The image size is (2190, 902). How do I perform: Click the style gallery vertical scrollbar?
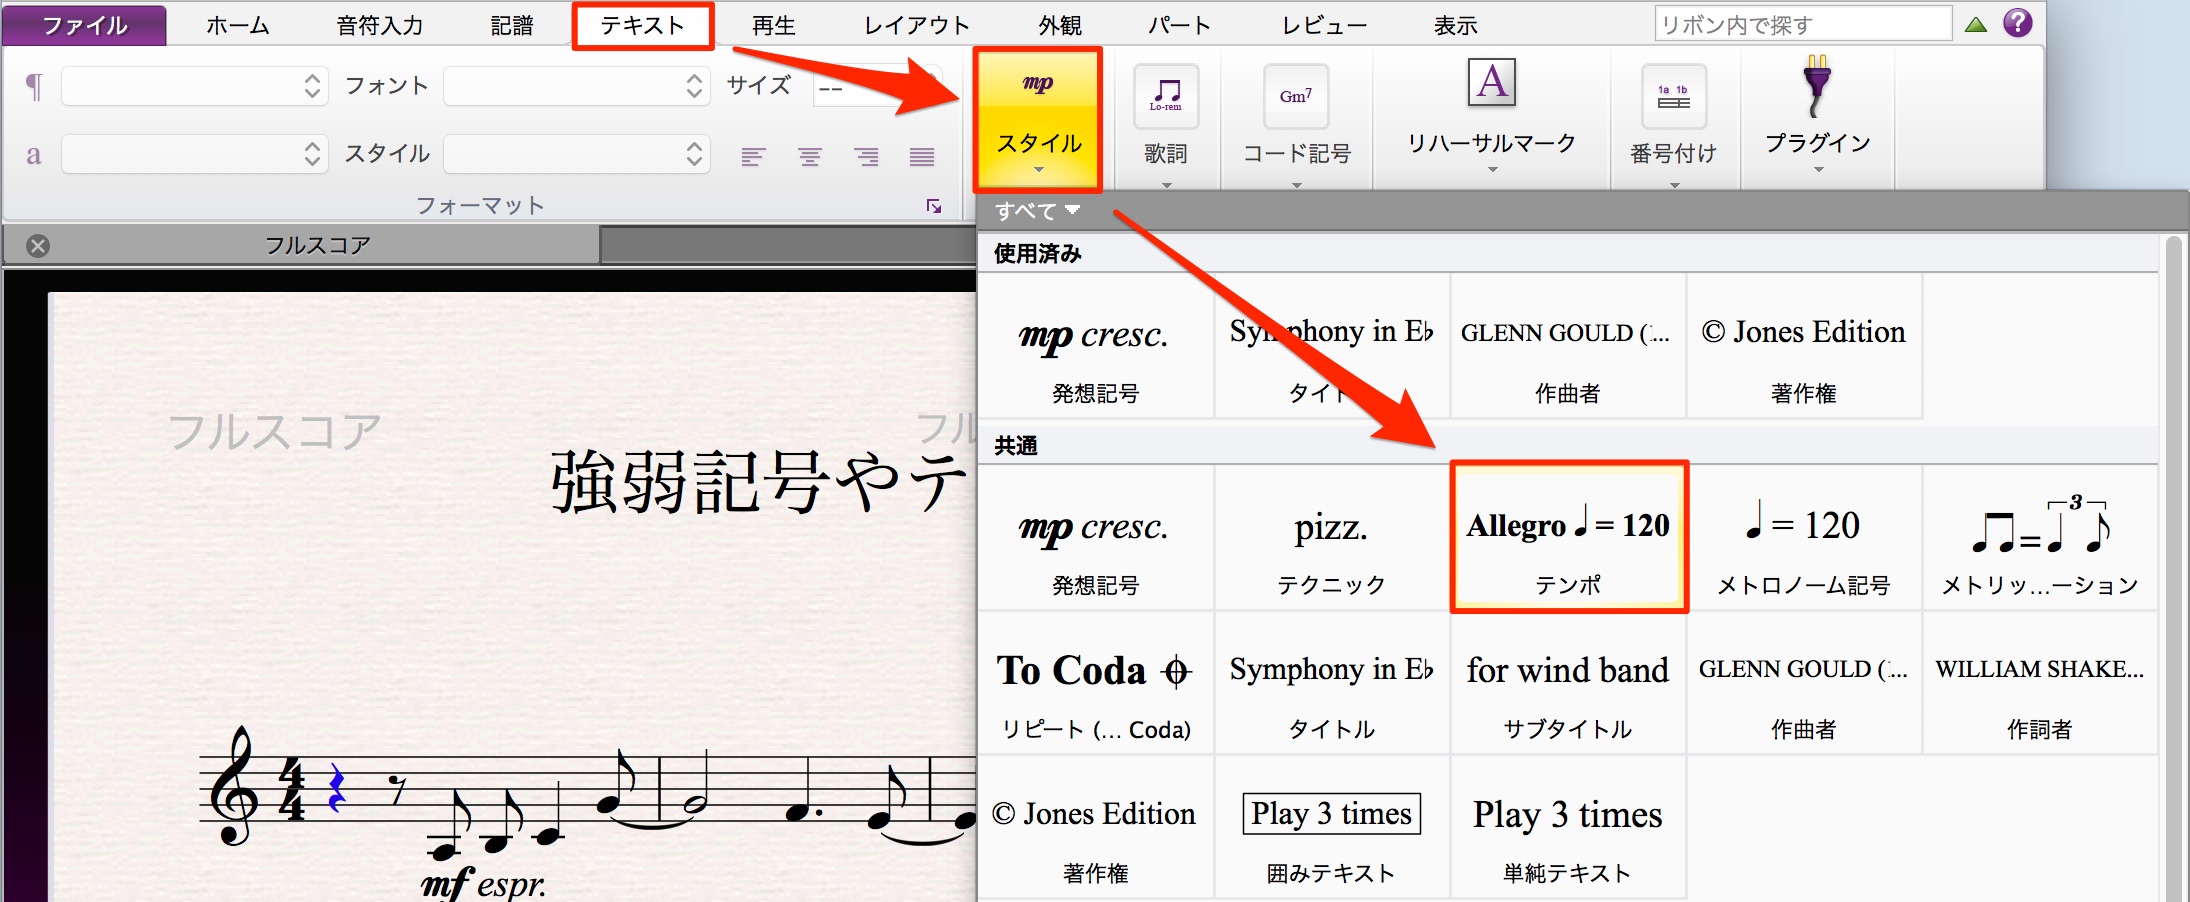click(2173, 567)
